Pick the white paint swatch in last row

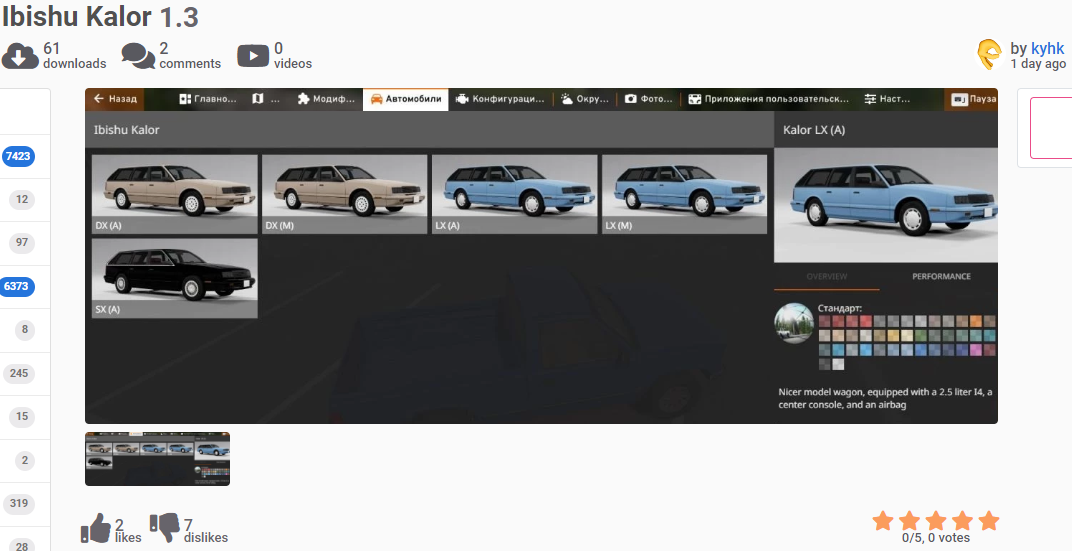click(x=838, y=364)
